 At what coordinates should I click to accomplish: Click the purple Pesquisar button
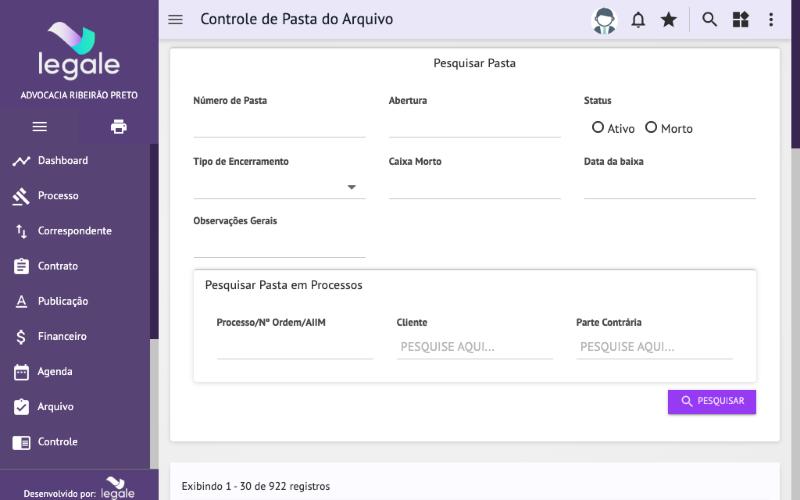coord(712,402)
